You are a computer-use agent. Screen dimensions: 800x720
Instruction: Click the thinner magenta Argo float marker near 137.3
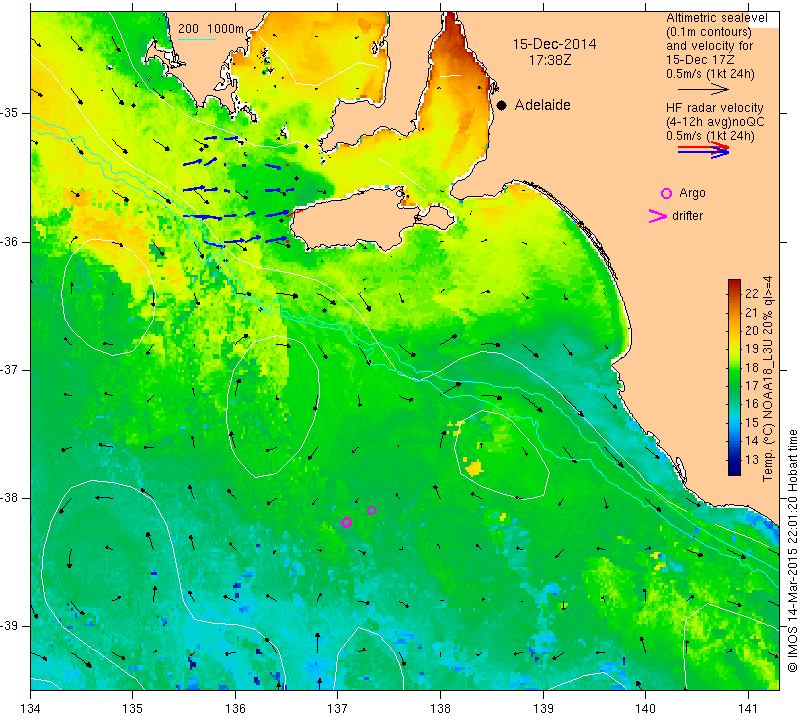(371, 510)
